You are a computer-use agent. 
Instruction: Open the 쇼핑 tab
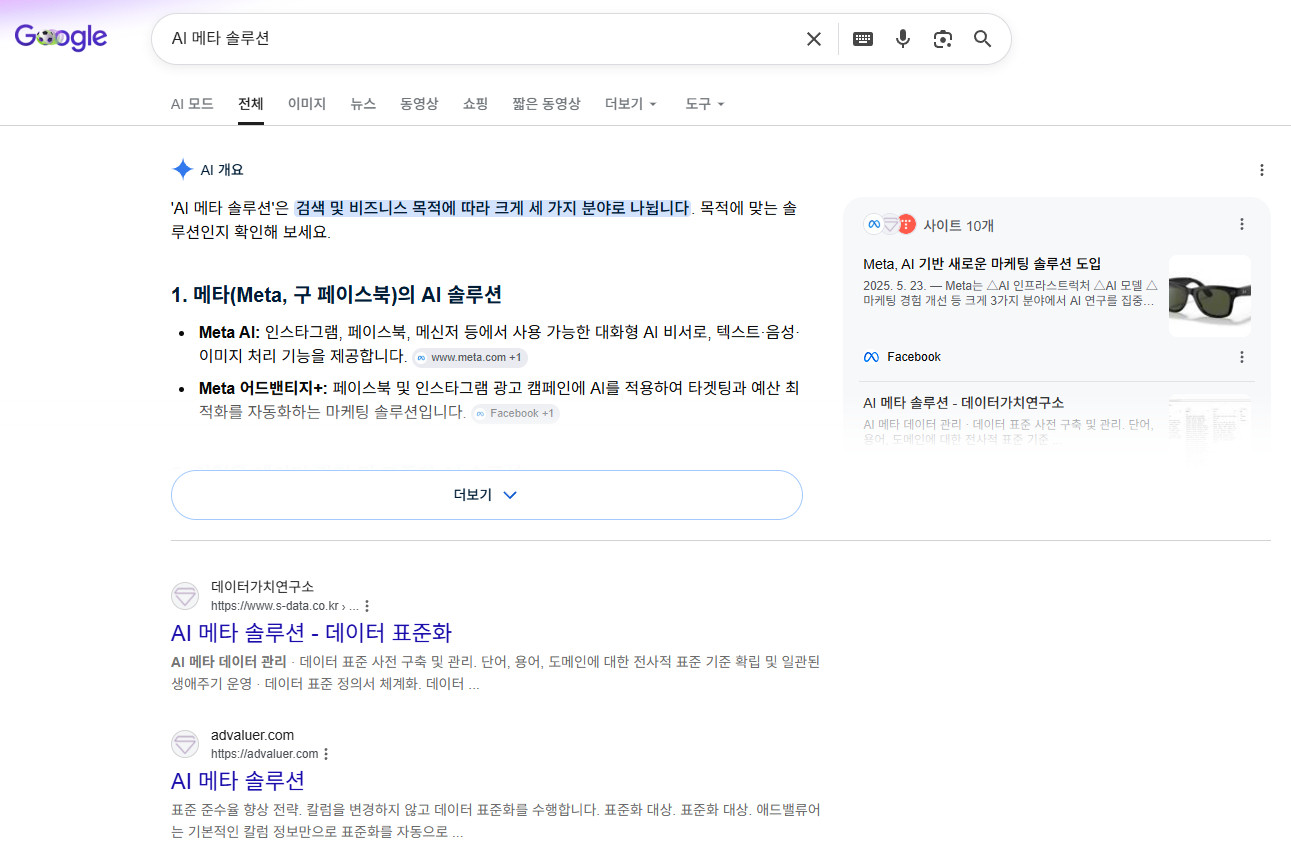tap(475, 104)
